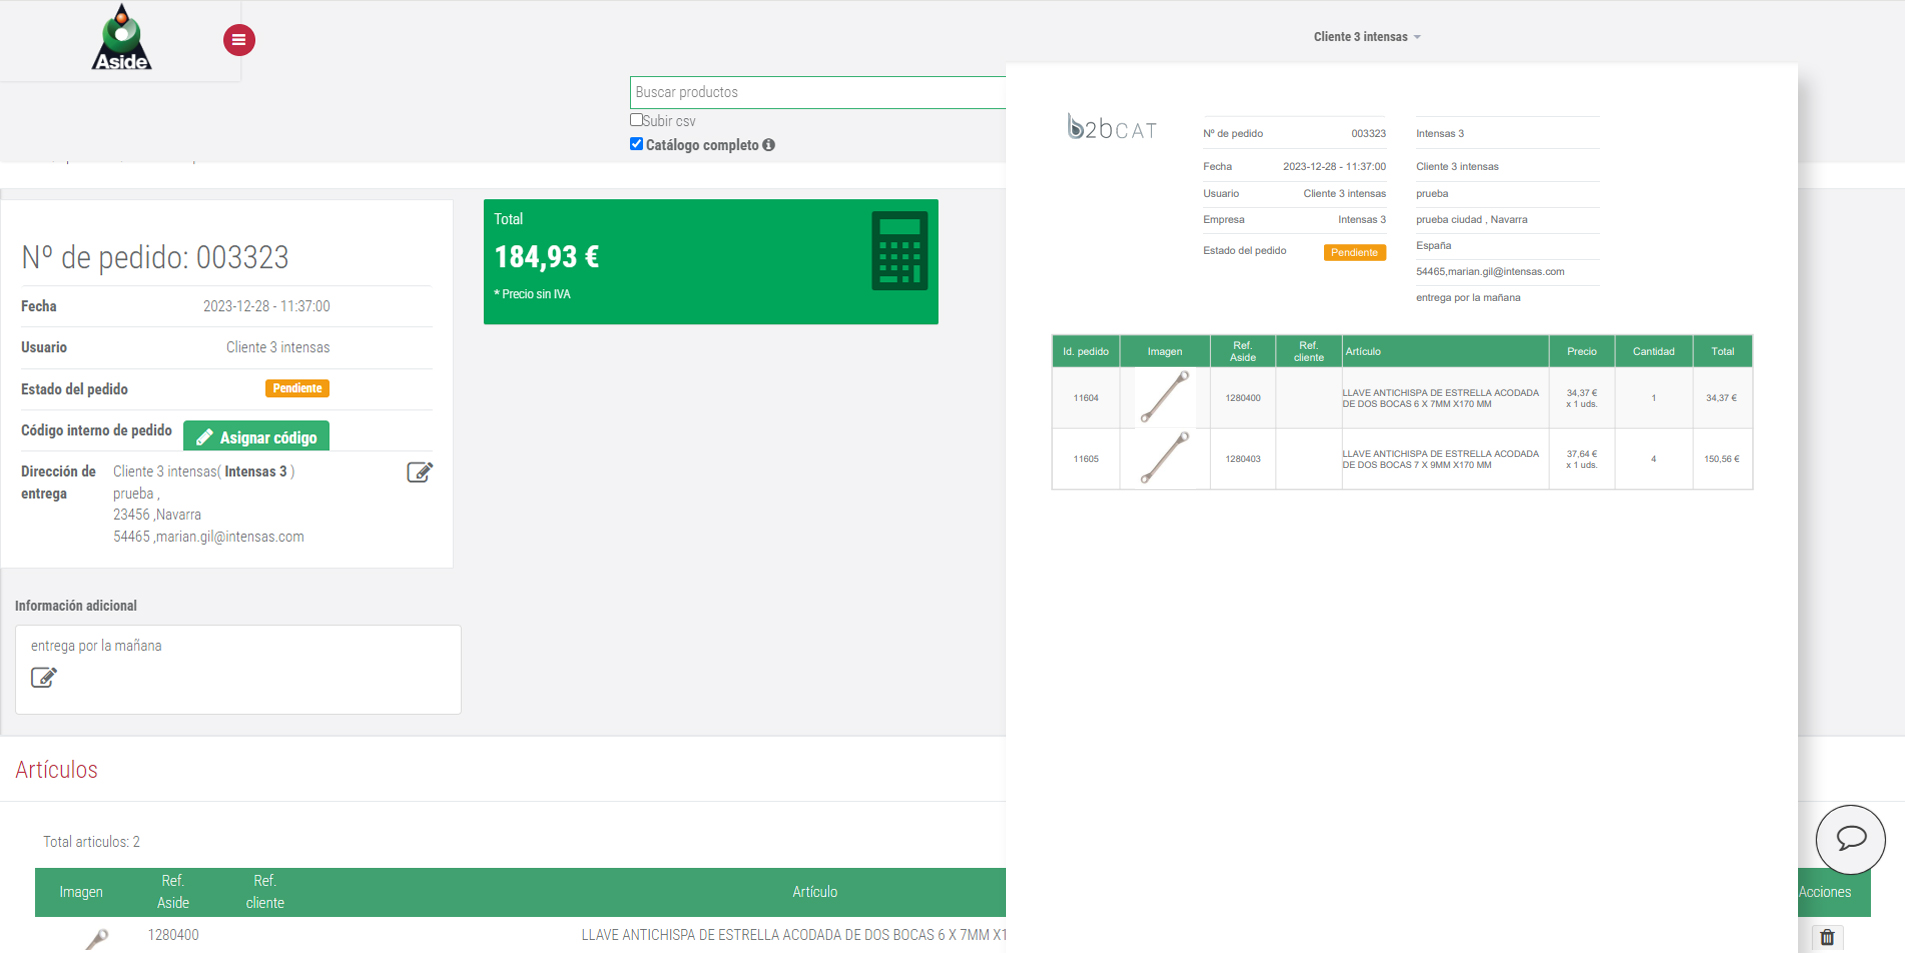Show info for Catálogo completo
This screenshot has height=953, width=1905.
769,145
